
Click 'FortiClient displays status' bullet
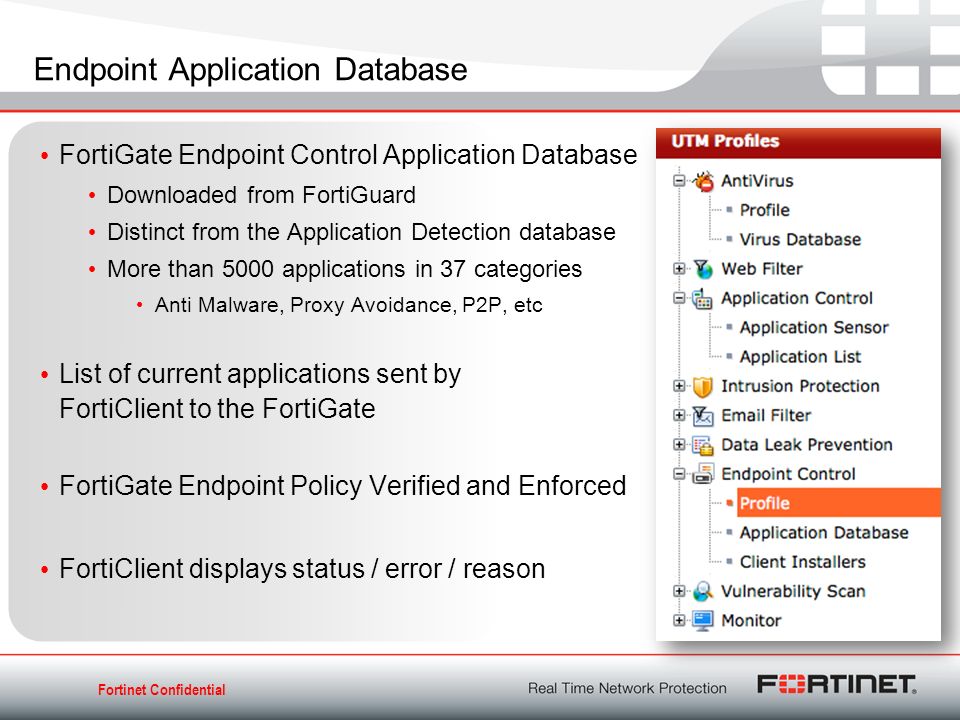pyautogui.click(x=302, y=569)
